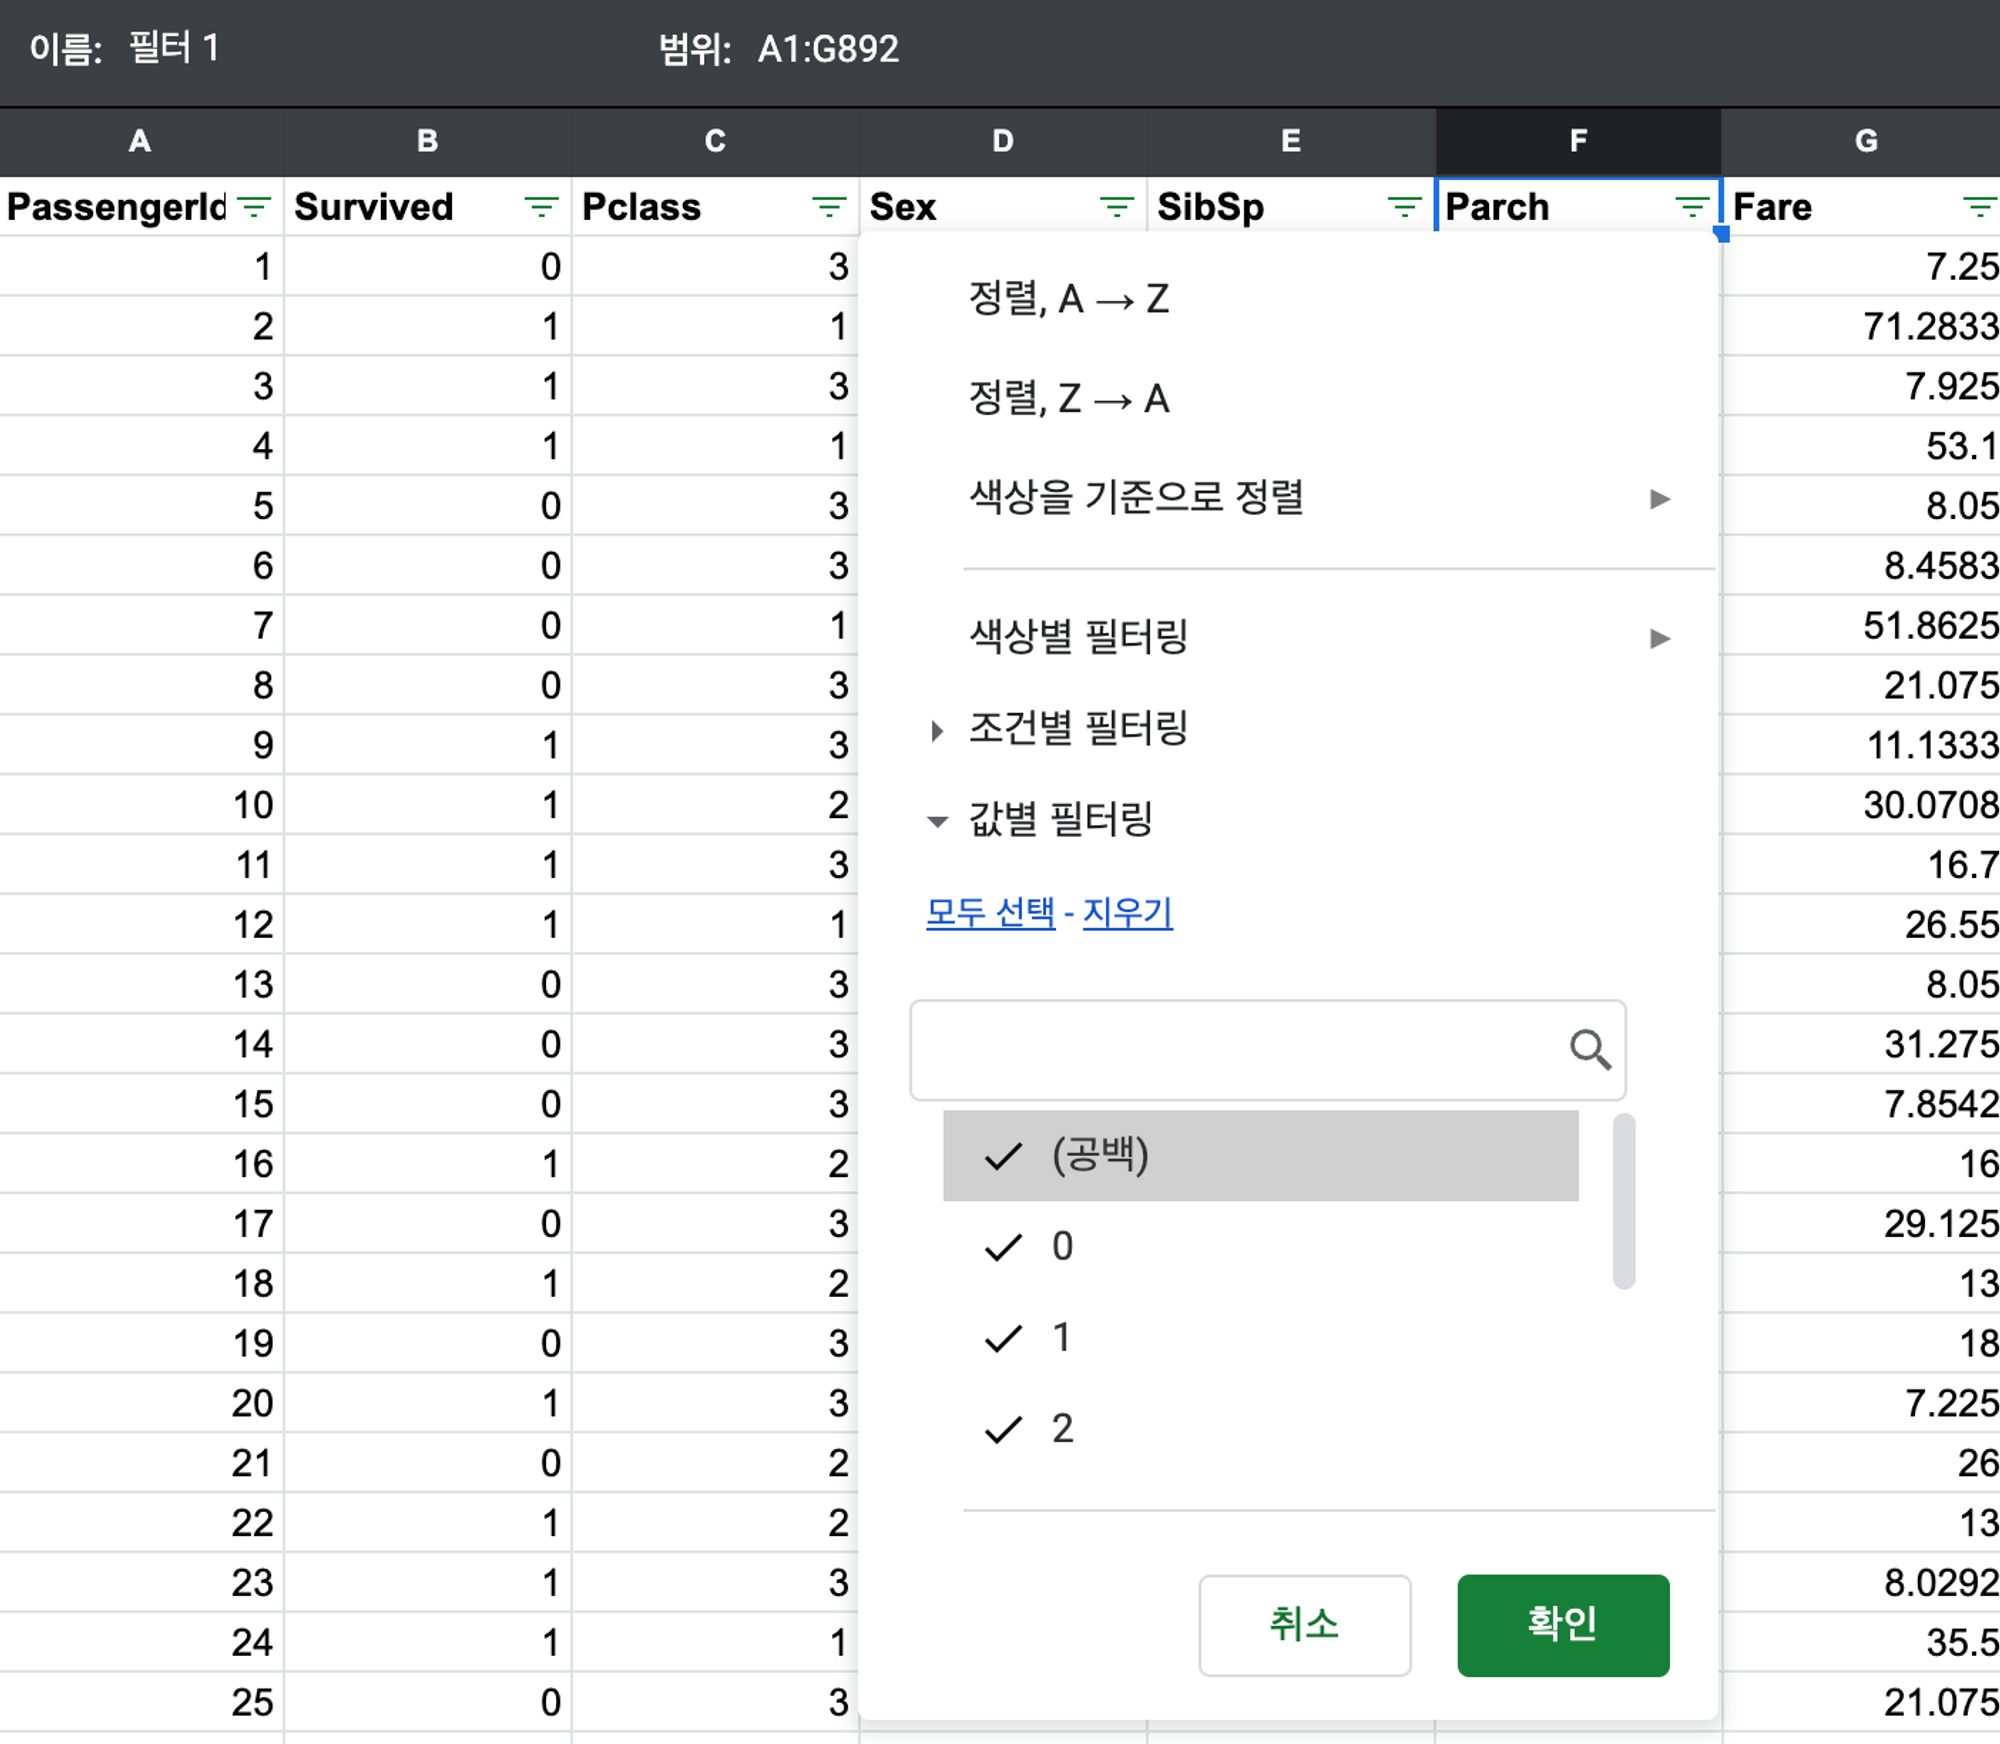Viewport: 2000px width, 1744px height.
Task: Click the filter values list scrollbar
Action: [x=1624, y=1200]
